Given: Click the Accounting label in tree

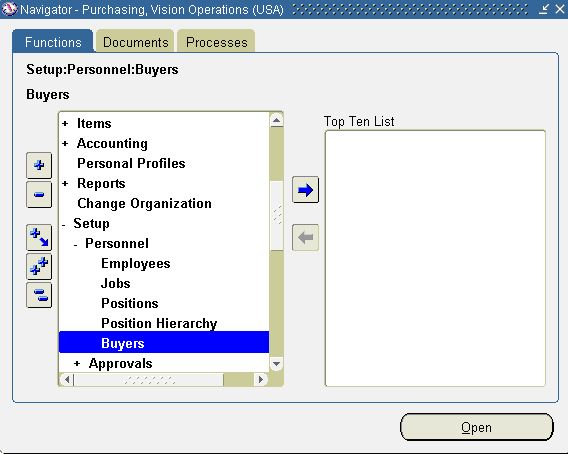Looking at the screenshot, I should (112, 143).
